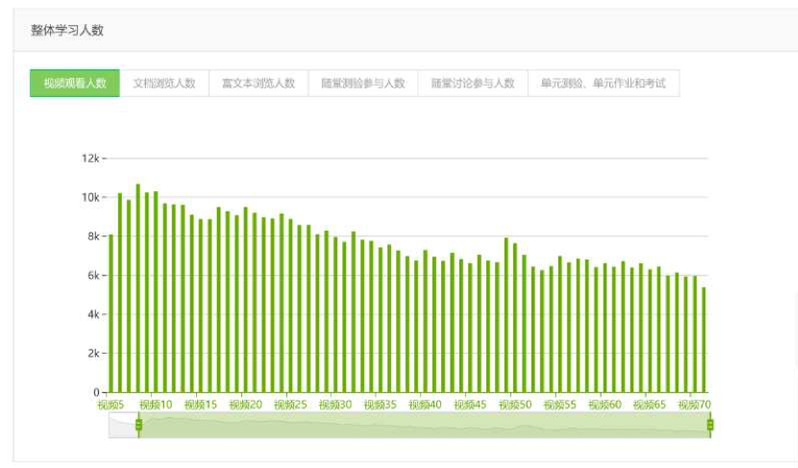The height and width of the screenshot is (468, 798).
Task: Open 单元测验、单元作业和考试 tab
Action: 603,84
